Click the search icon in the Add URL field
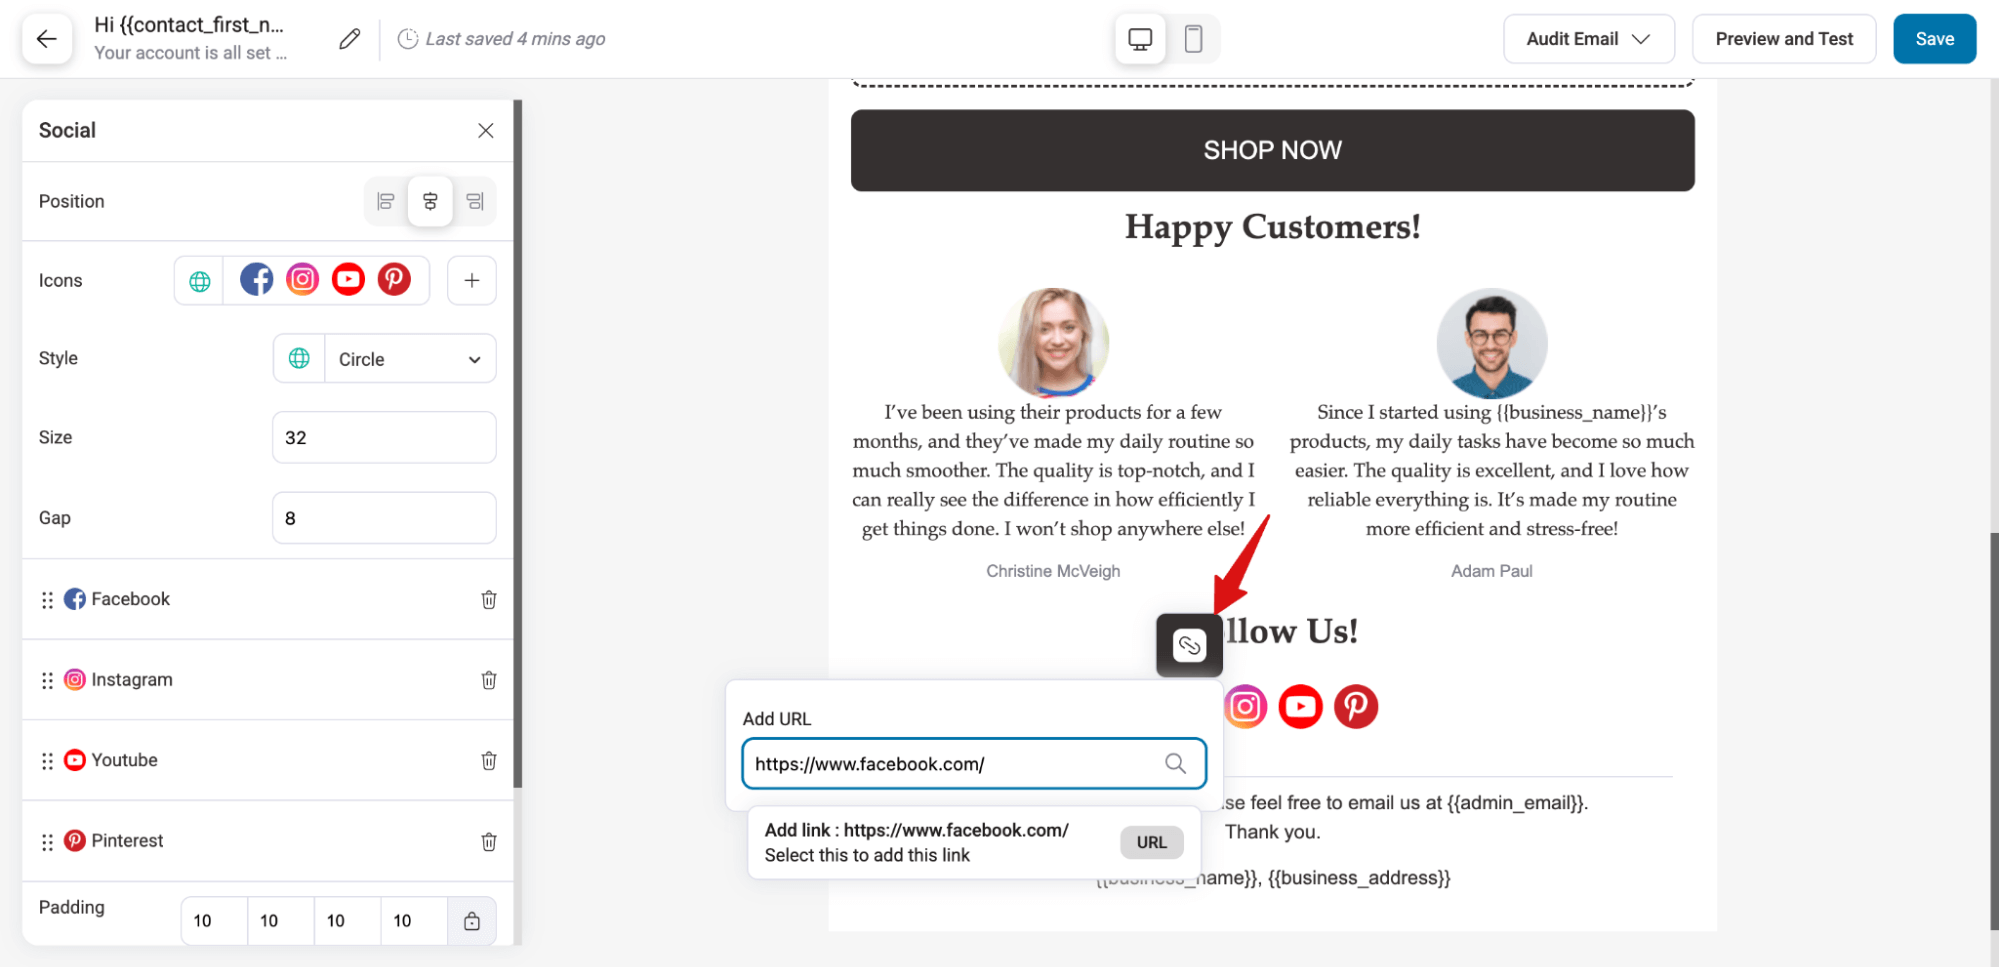 (1176, 763)
